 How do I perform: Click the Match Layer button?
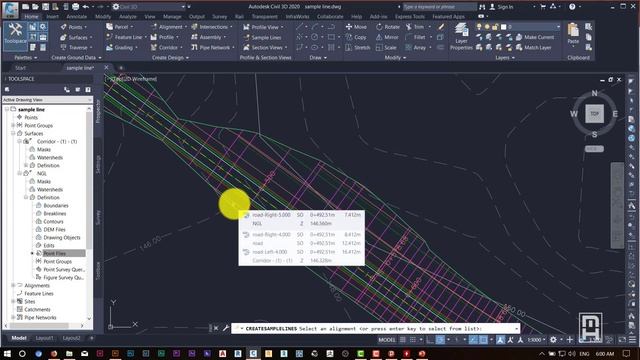(533, 47)
